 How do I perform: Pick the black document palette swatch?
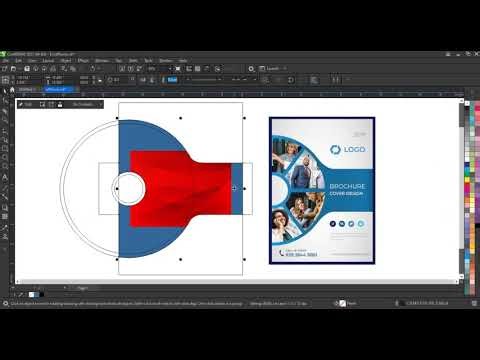point(42,295)
